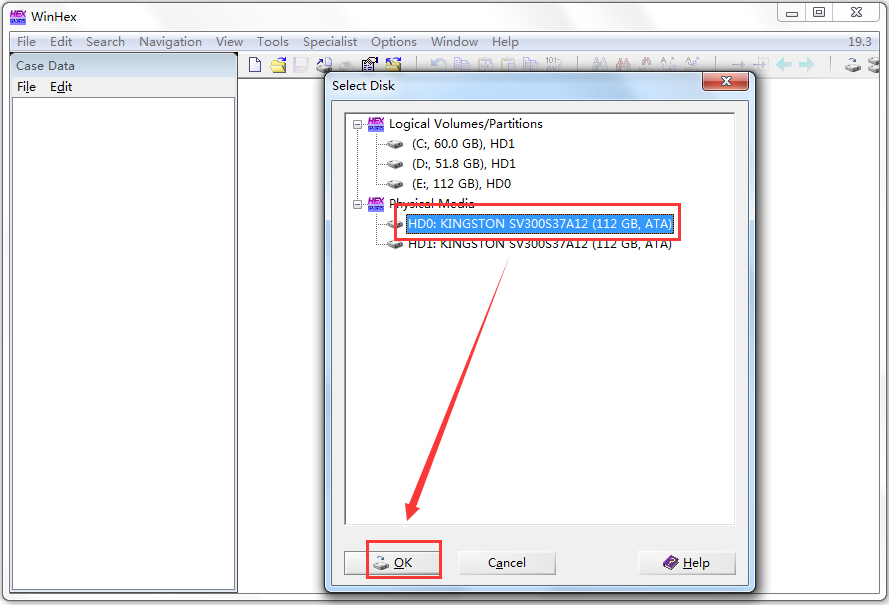Select the Physical Media label
The image size is (889, 605).
click(431, 204)
